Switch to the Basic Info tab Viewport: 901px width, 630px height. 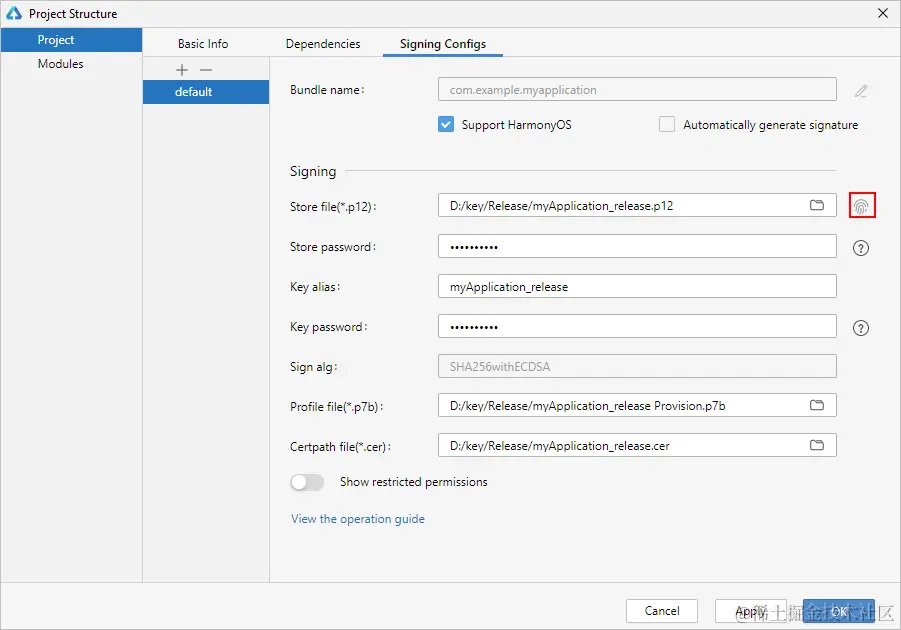tap(203, 44)
